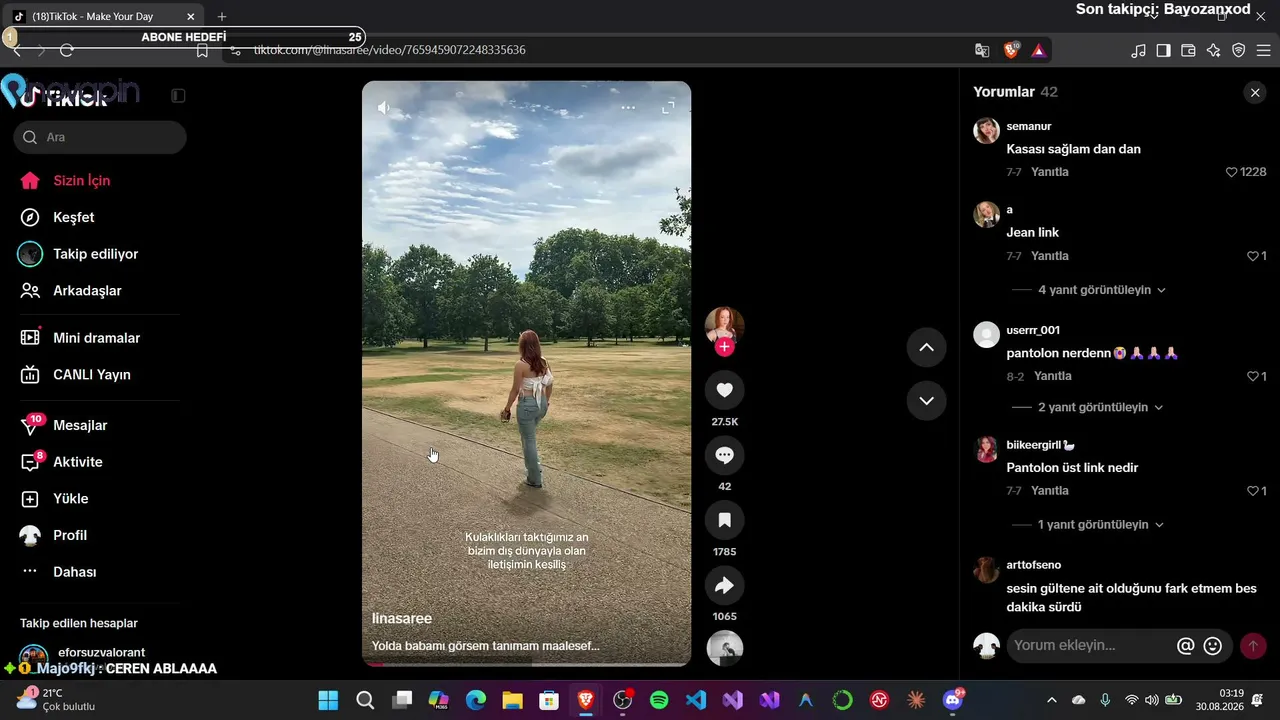Reply to userrr_001 with Yanıtla

(1053, 376)
